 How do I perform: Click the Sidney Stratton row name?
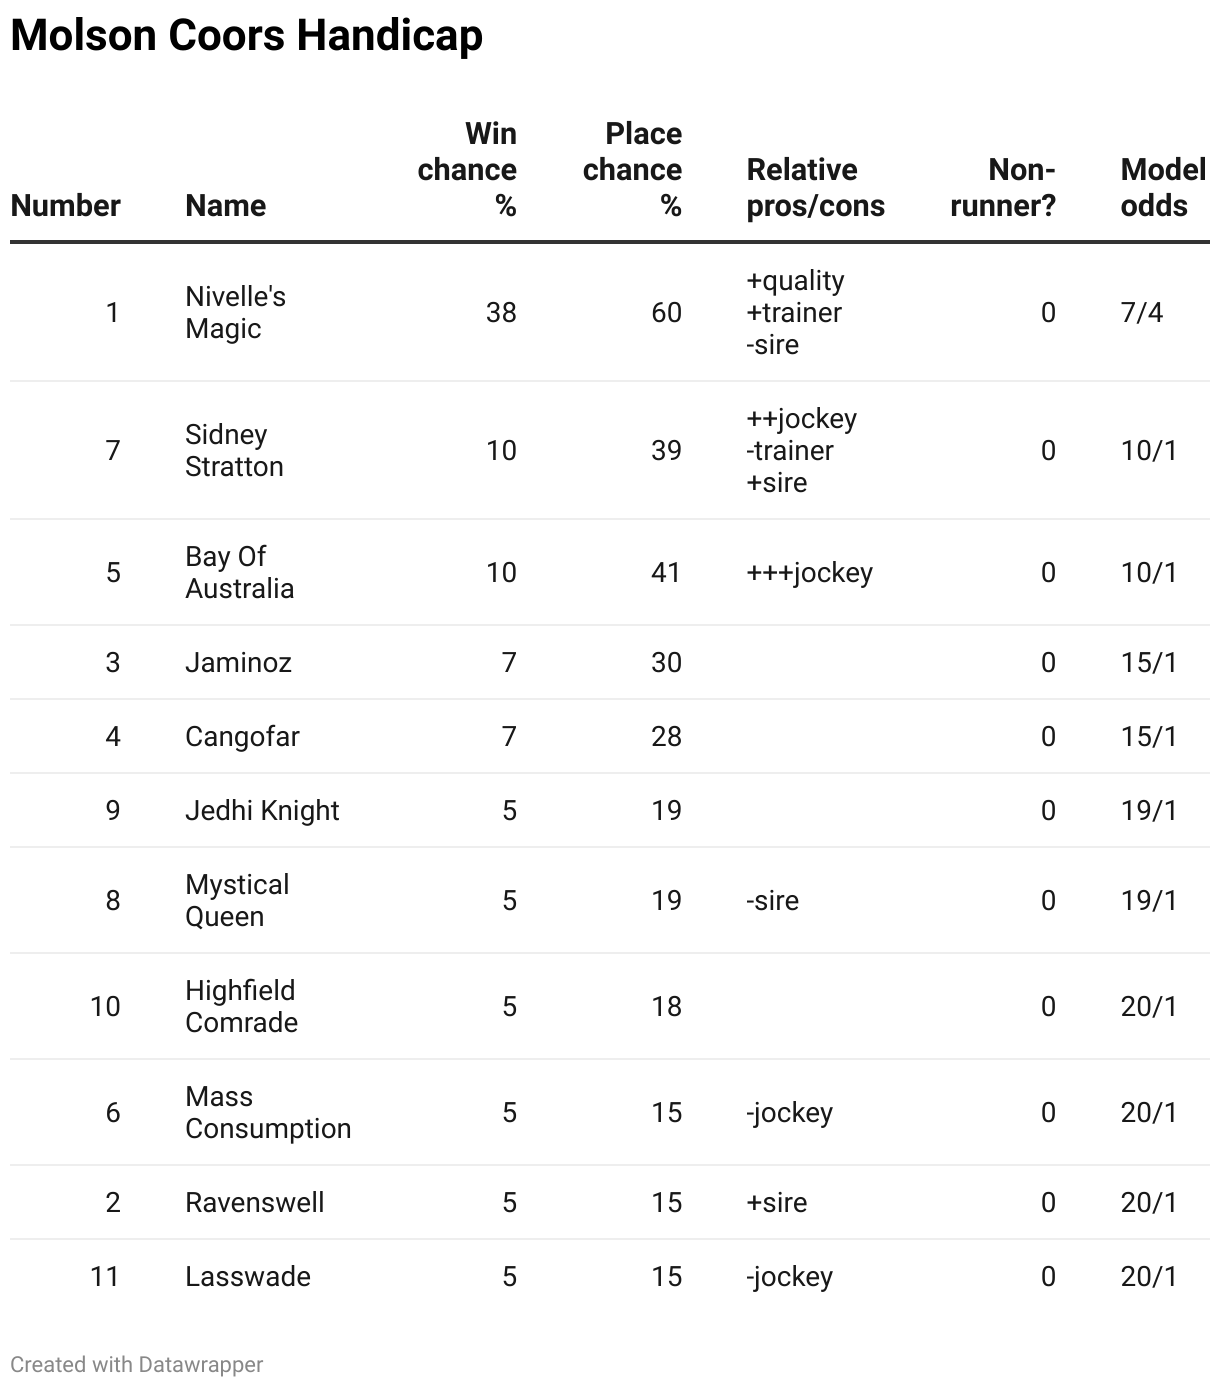(x=234, y=450)
